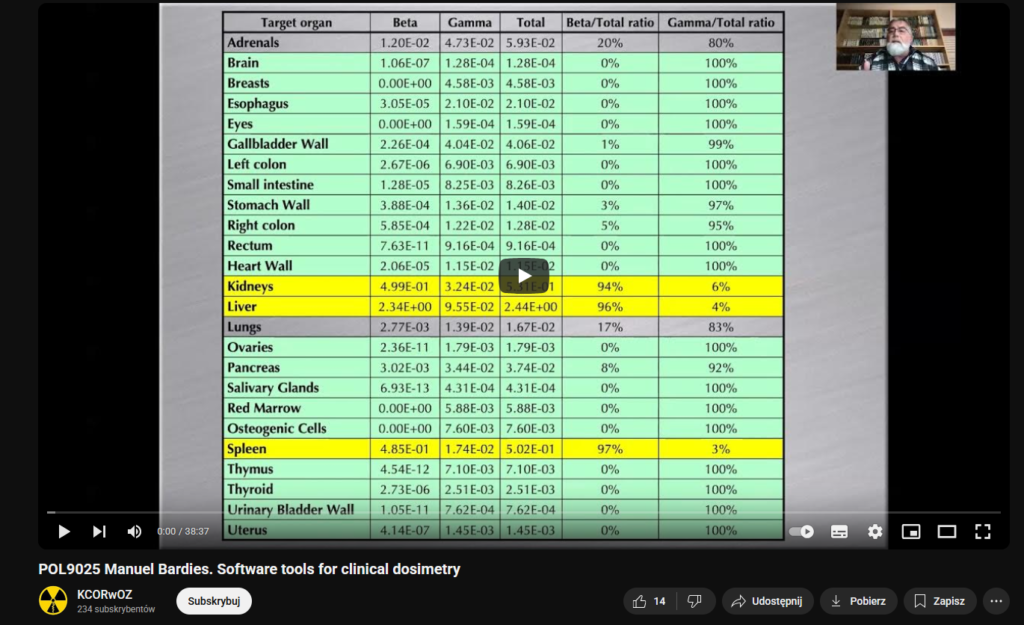
Task: Share the video via Udostępnij
Action: pyautogui.click(x=767, y=601)
